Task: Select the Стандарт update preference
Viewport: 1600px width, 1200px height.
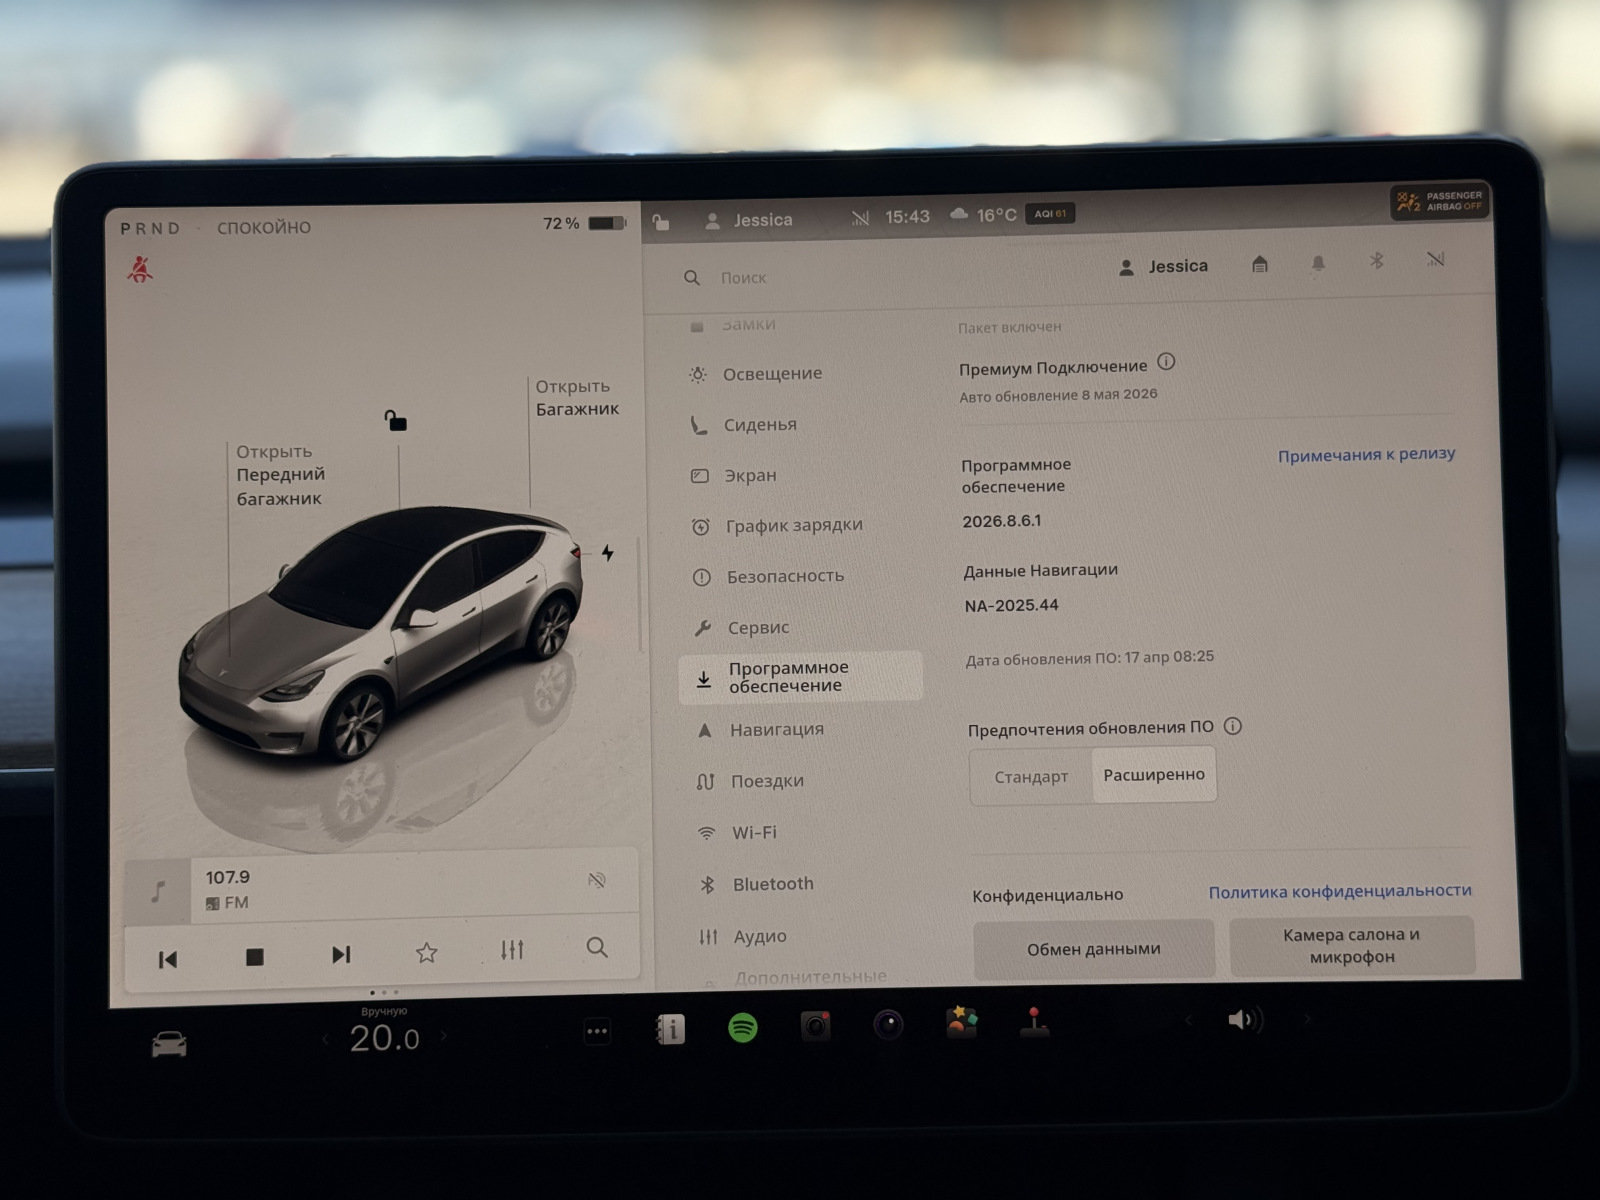Action: pos(1031,777)
